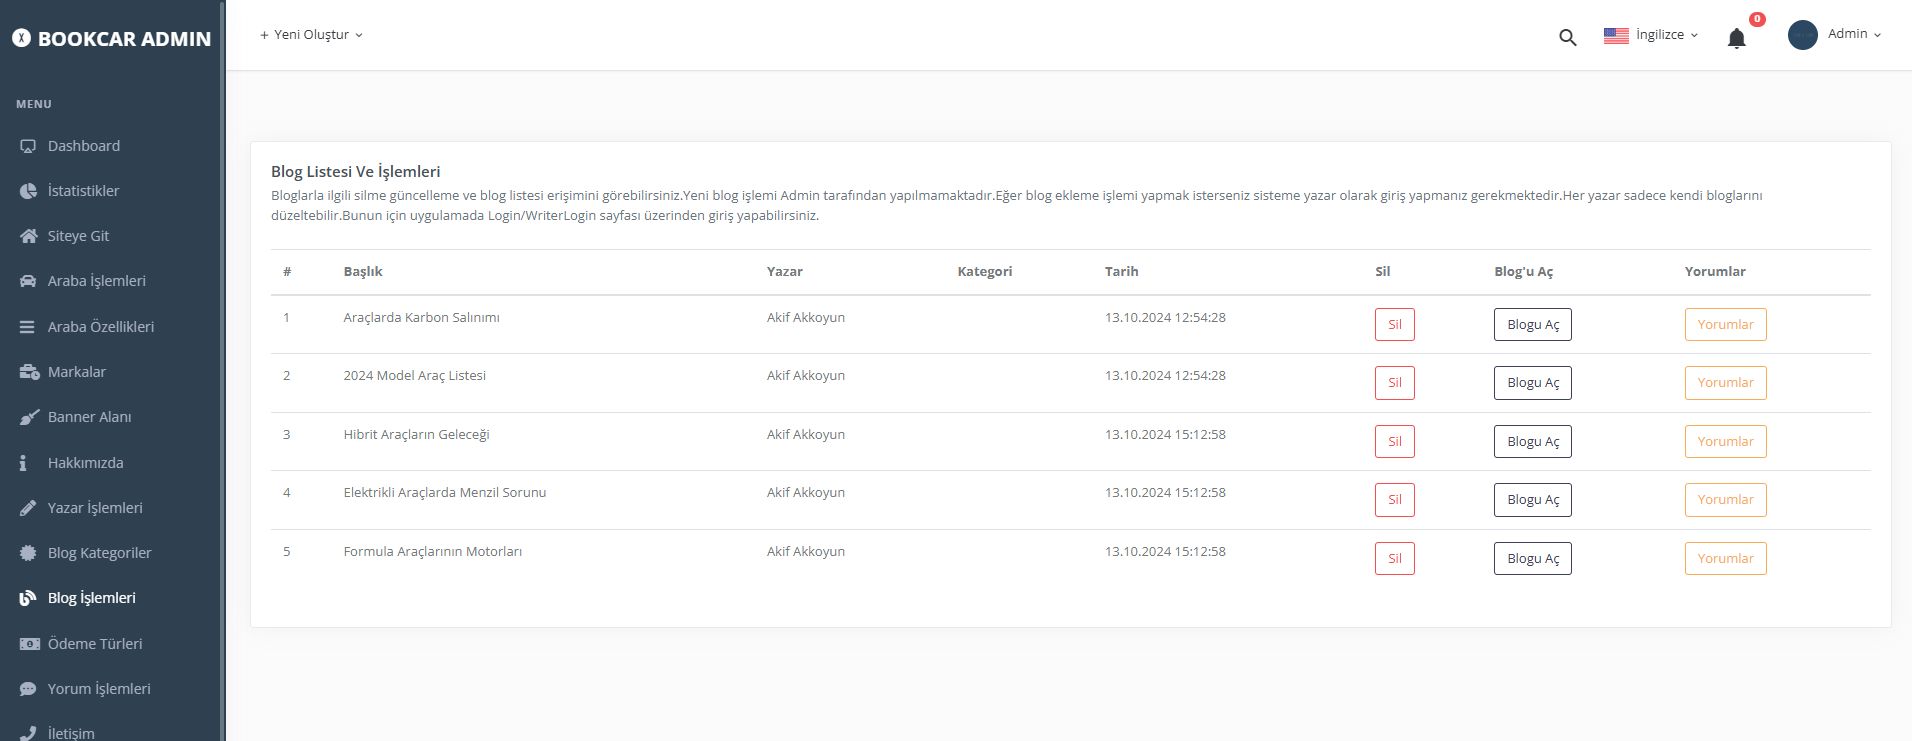The width and height of the screenshot is (1912, 741).
Task: Click the Ödeme Türleri money icon
Action: point(29,644)
